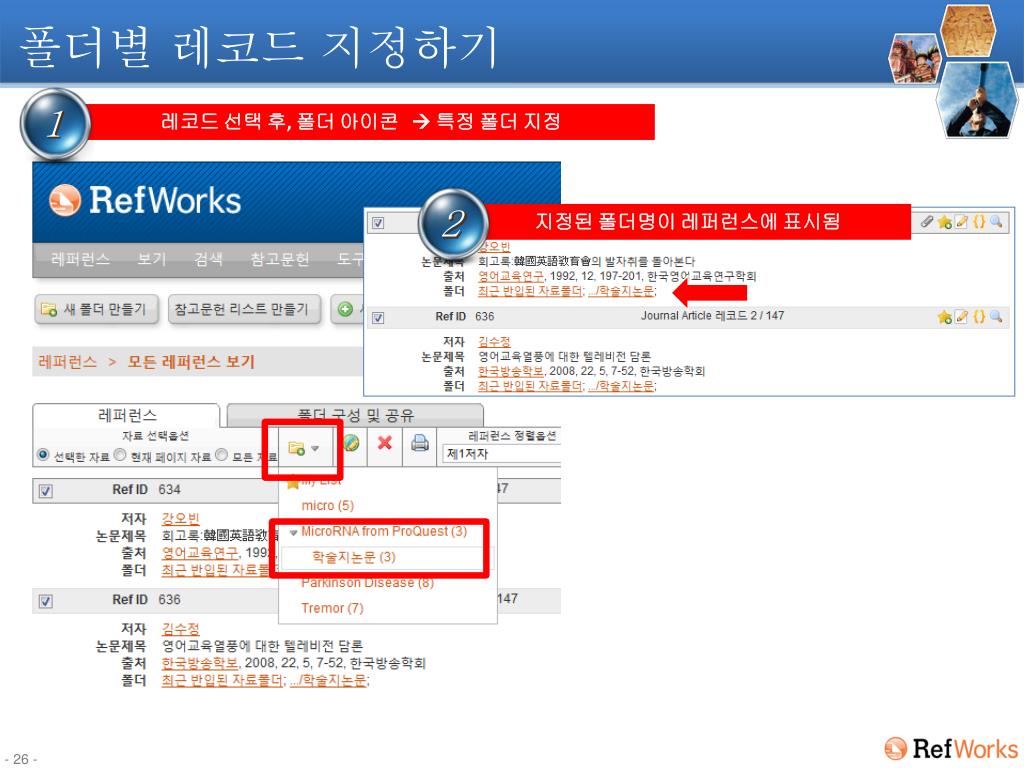Choose Tremor (7) from the folder list
The width and height of the screenshot is (1024, 768).
click(x=332, y=608)
